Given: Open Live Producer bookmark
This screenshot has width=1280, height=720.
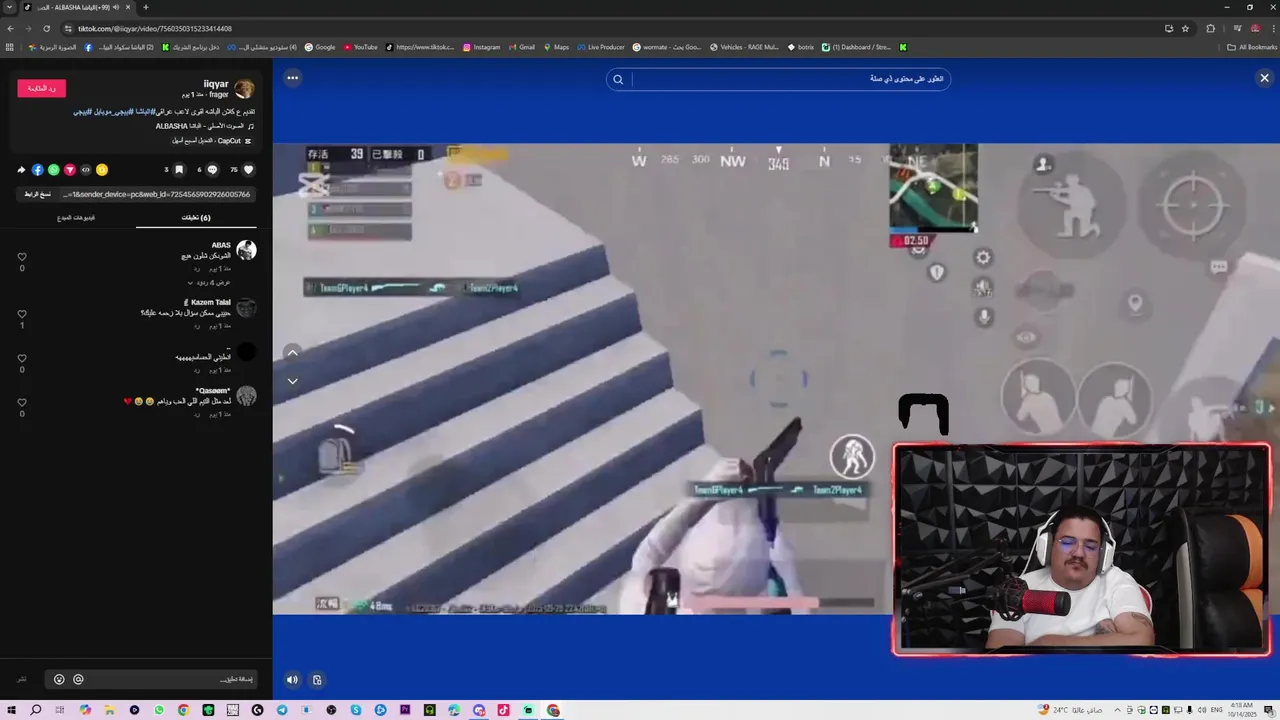Looking at the screenshot, I should pos(600,47).
